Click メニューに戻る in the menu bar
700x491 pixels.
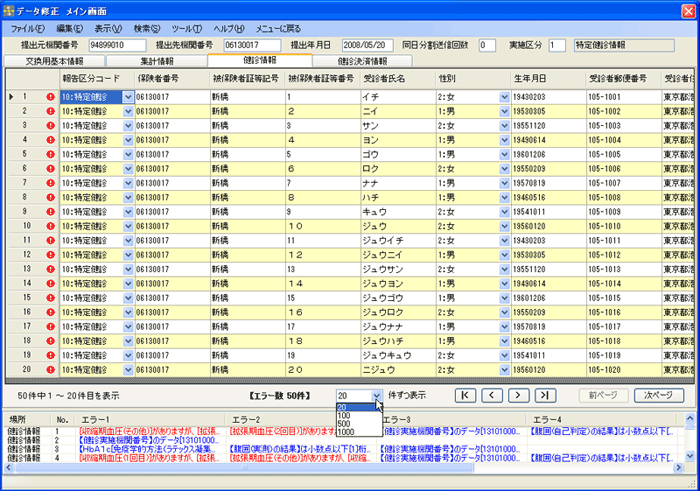pyautogui.click(x=278, y=29)
